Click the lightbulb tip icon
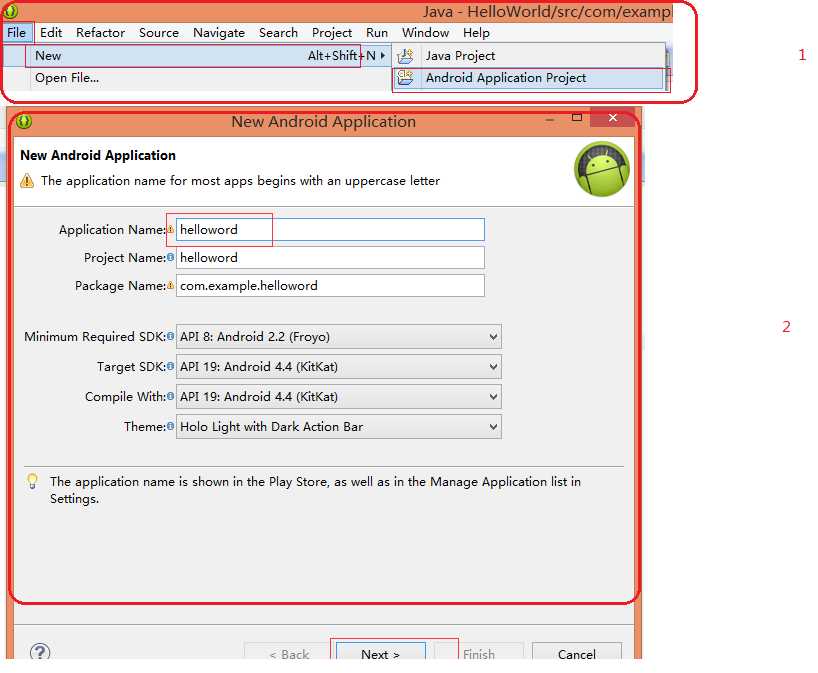Screen dimensions: 818x673 pyautogui.click(x=32, y=481)
